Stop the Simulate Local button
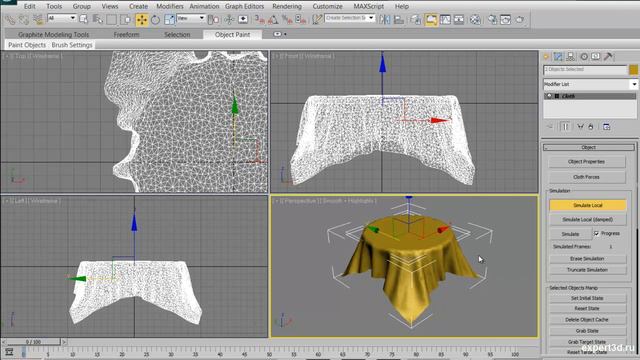Image resolution: width=640 pixels, height=360 pixels. (588, 205)
